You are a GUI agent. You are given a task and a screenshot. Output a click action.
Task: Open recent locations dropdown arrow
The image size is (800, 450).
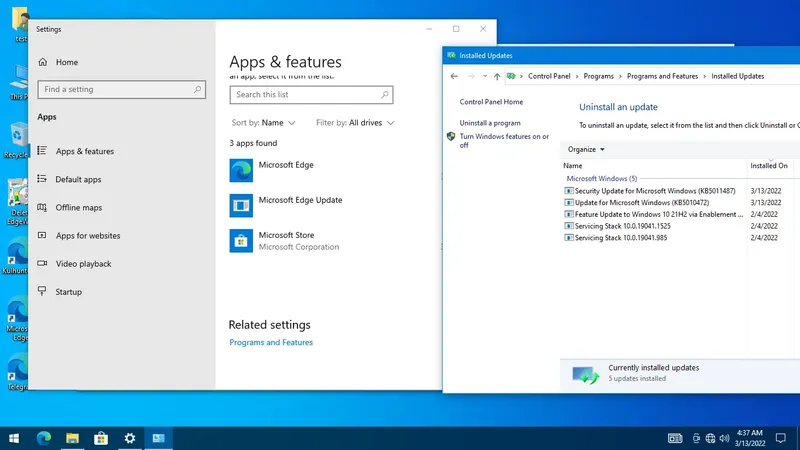[x=485, y=76]
